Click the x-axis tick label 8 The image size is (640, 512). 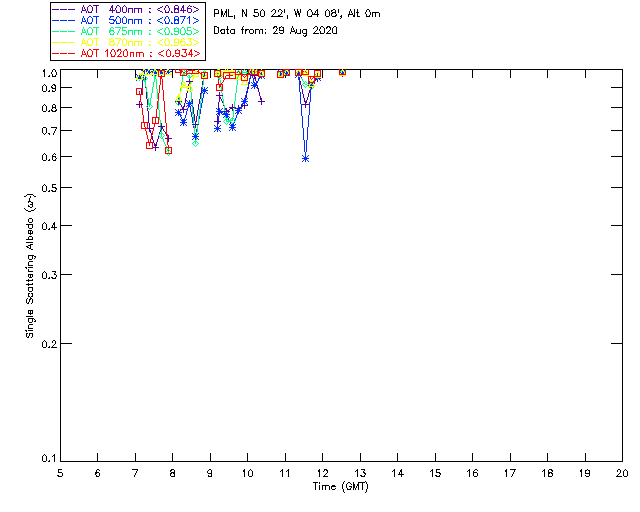click(173, 473)
